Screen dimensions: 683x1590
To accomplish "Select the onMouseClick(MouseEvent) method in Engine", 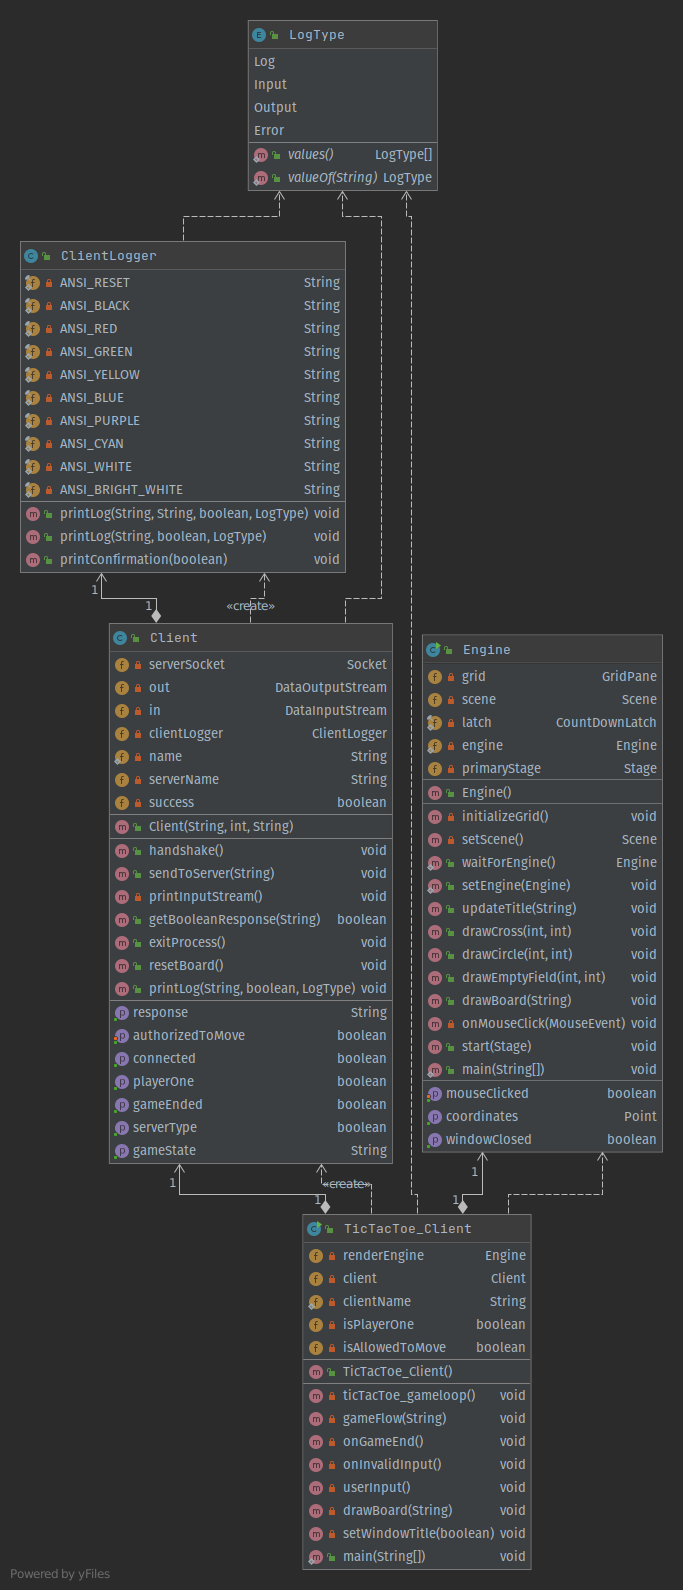I will click(542, 1024).
